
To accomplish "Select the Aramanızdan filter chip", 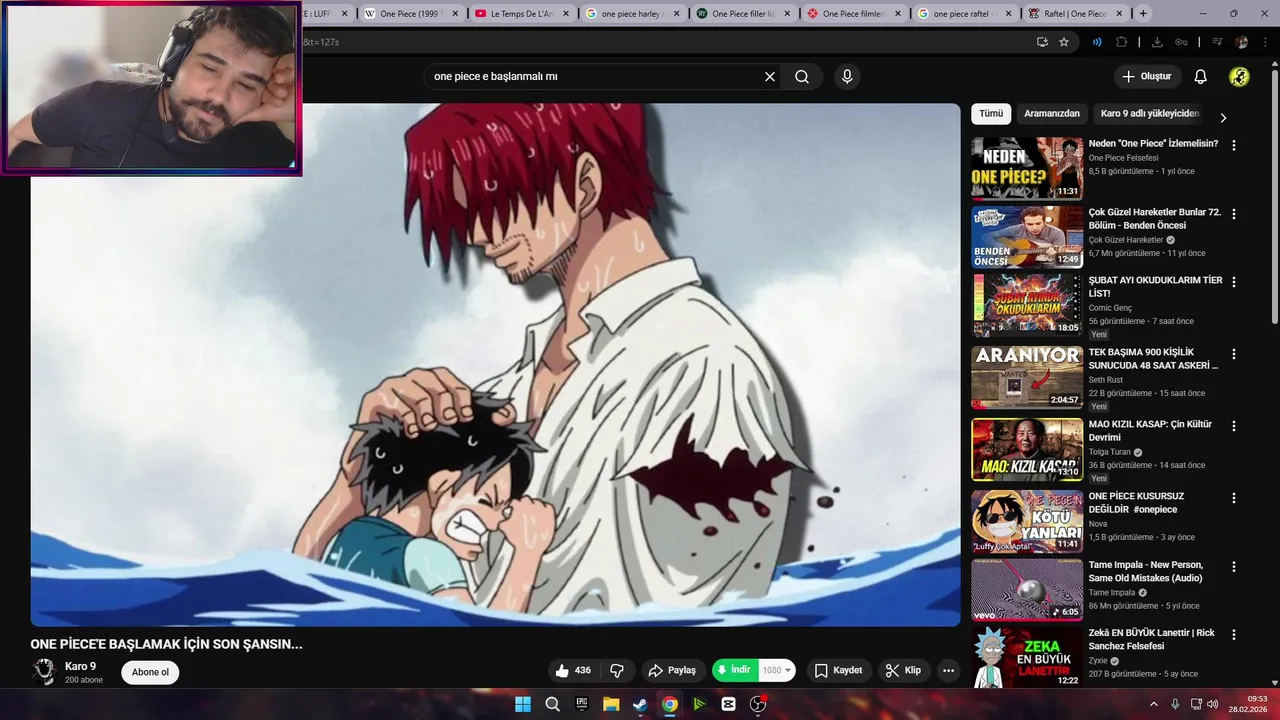I will 1052,114.
